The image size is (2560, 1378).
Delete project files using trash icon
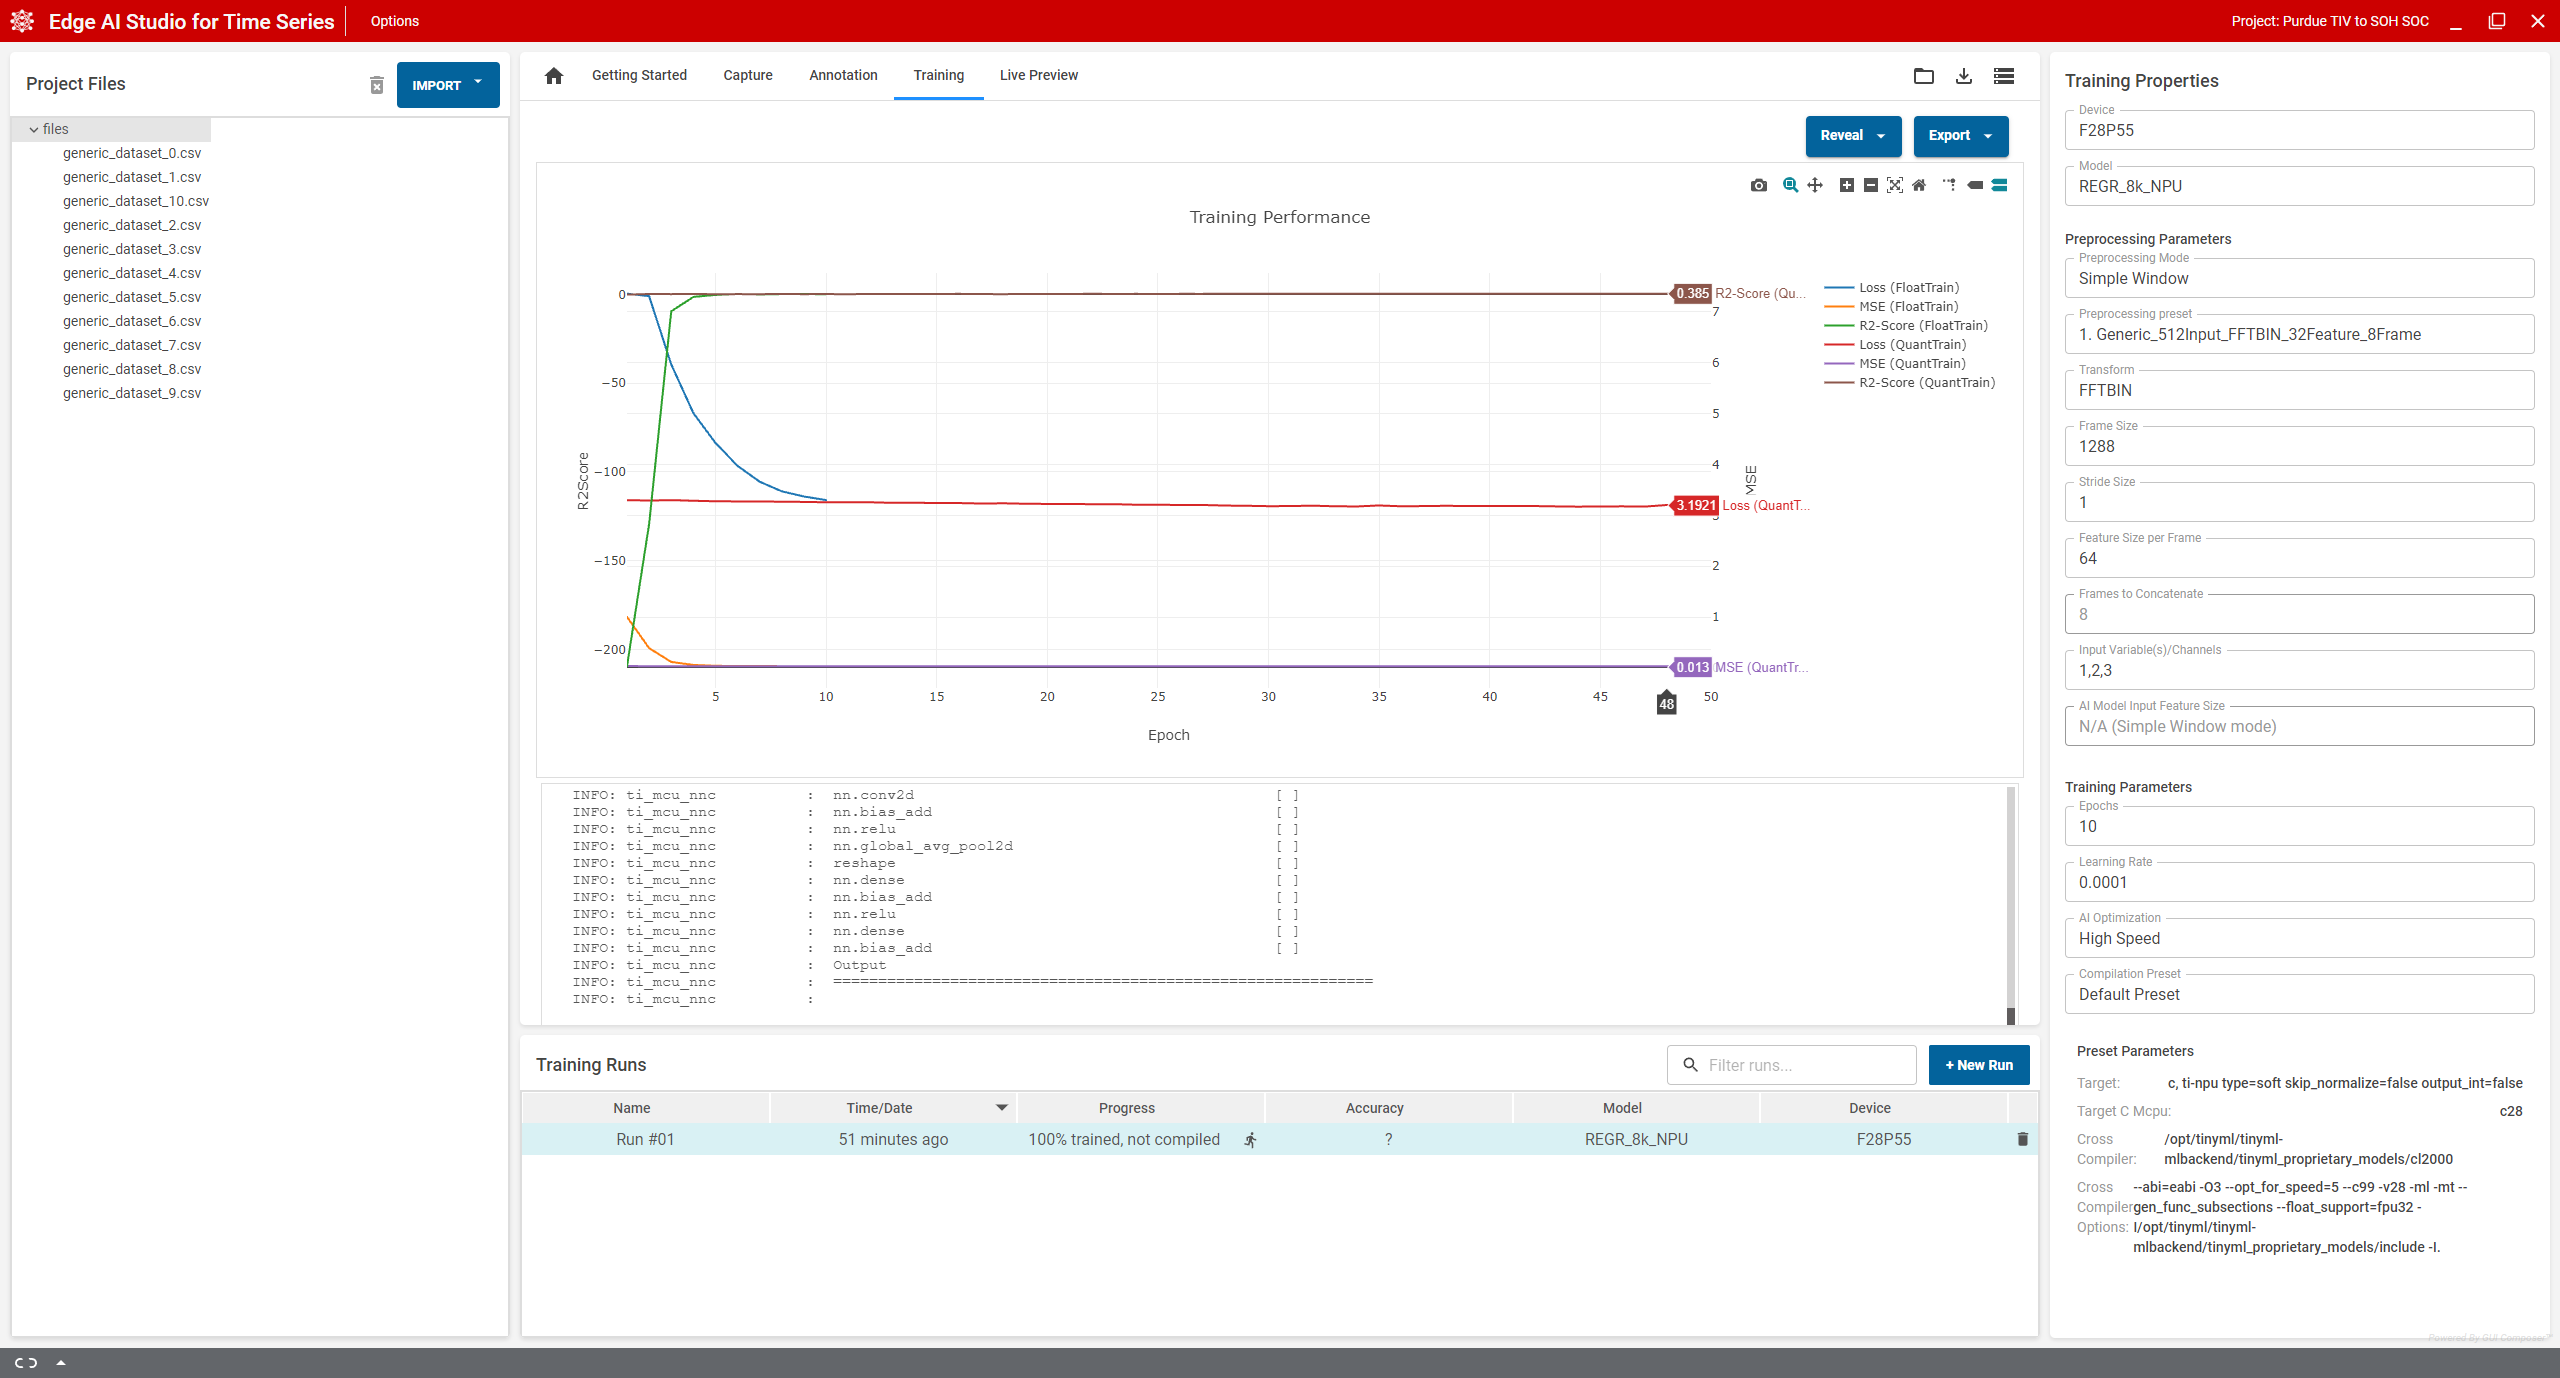point(377,85)
